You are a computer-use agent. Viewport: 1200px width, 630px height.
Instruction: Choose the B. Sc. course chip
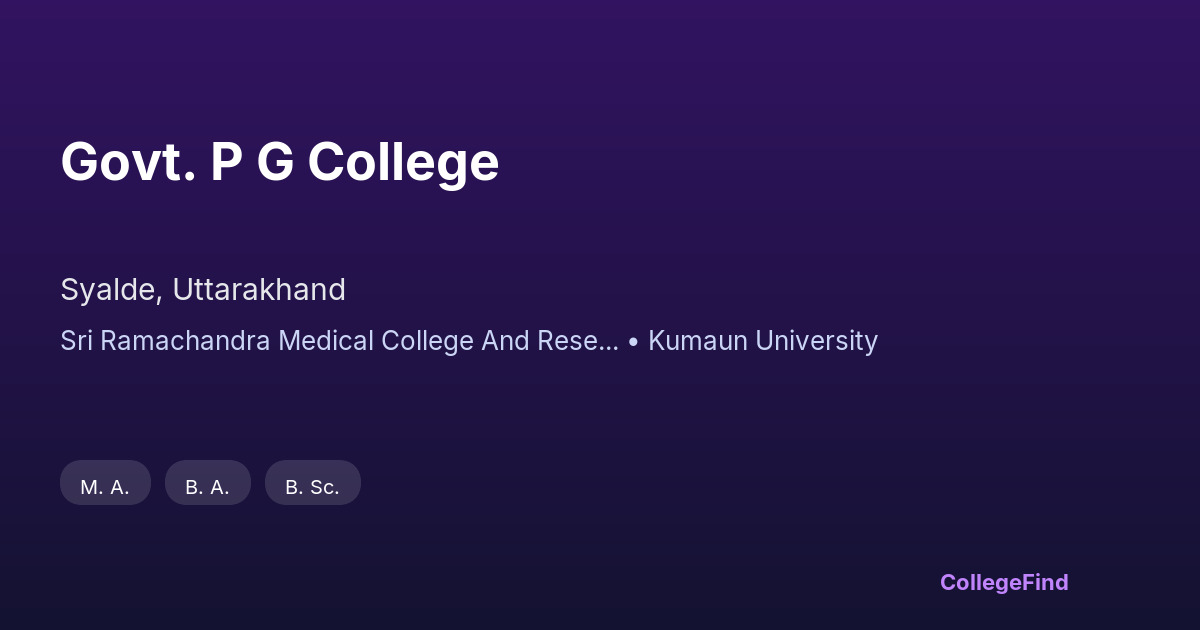pos(312,487)
